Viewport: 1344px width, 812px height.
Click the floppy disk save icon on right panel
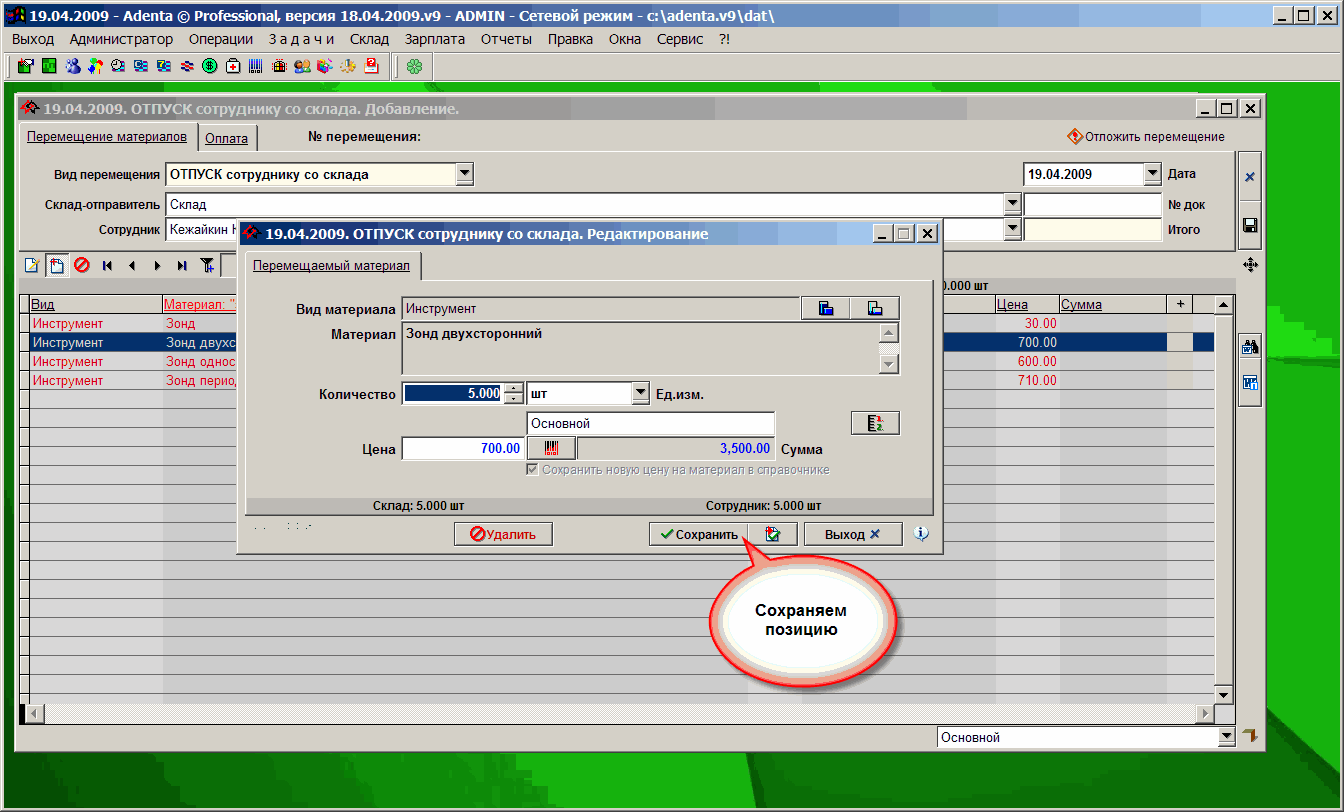pyautogui.click(x=1249, y=226)
